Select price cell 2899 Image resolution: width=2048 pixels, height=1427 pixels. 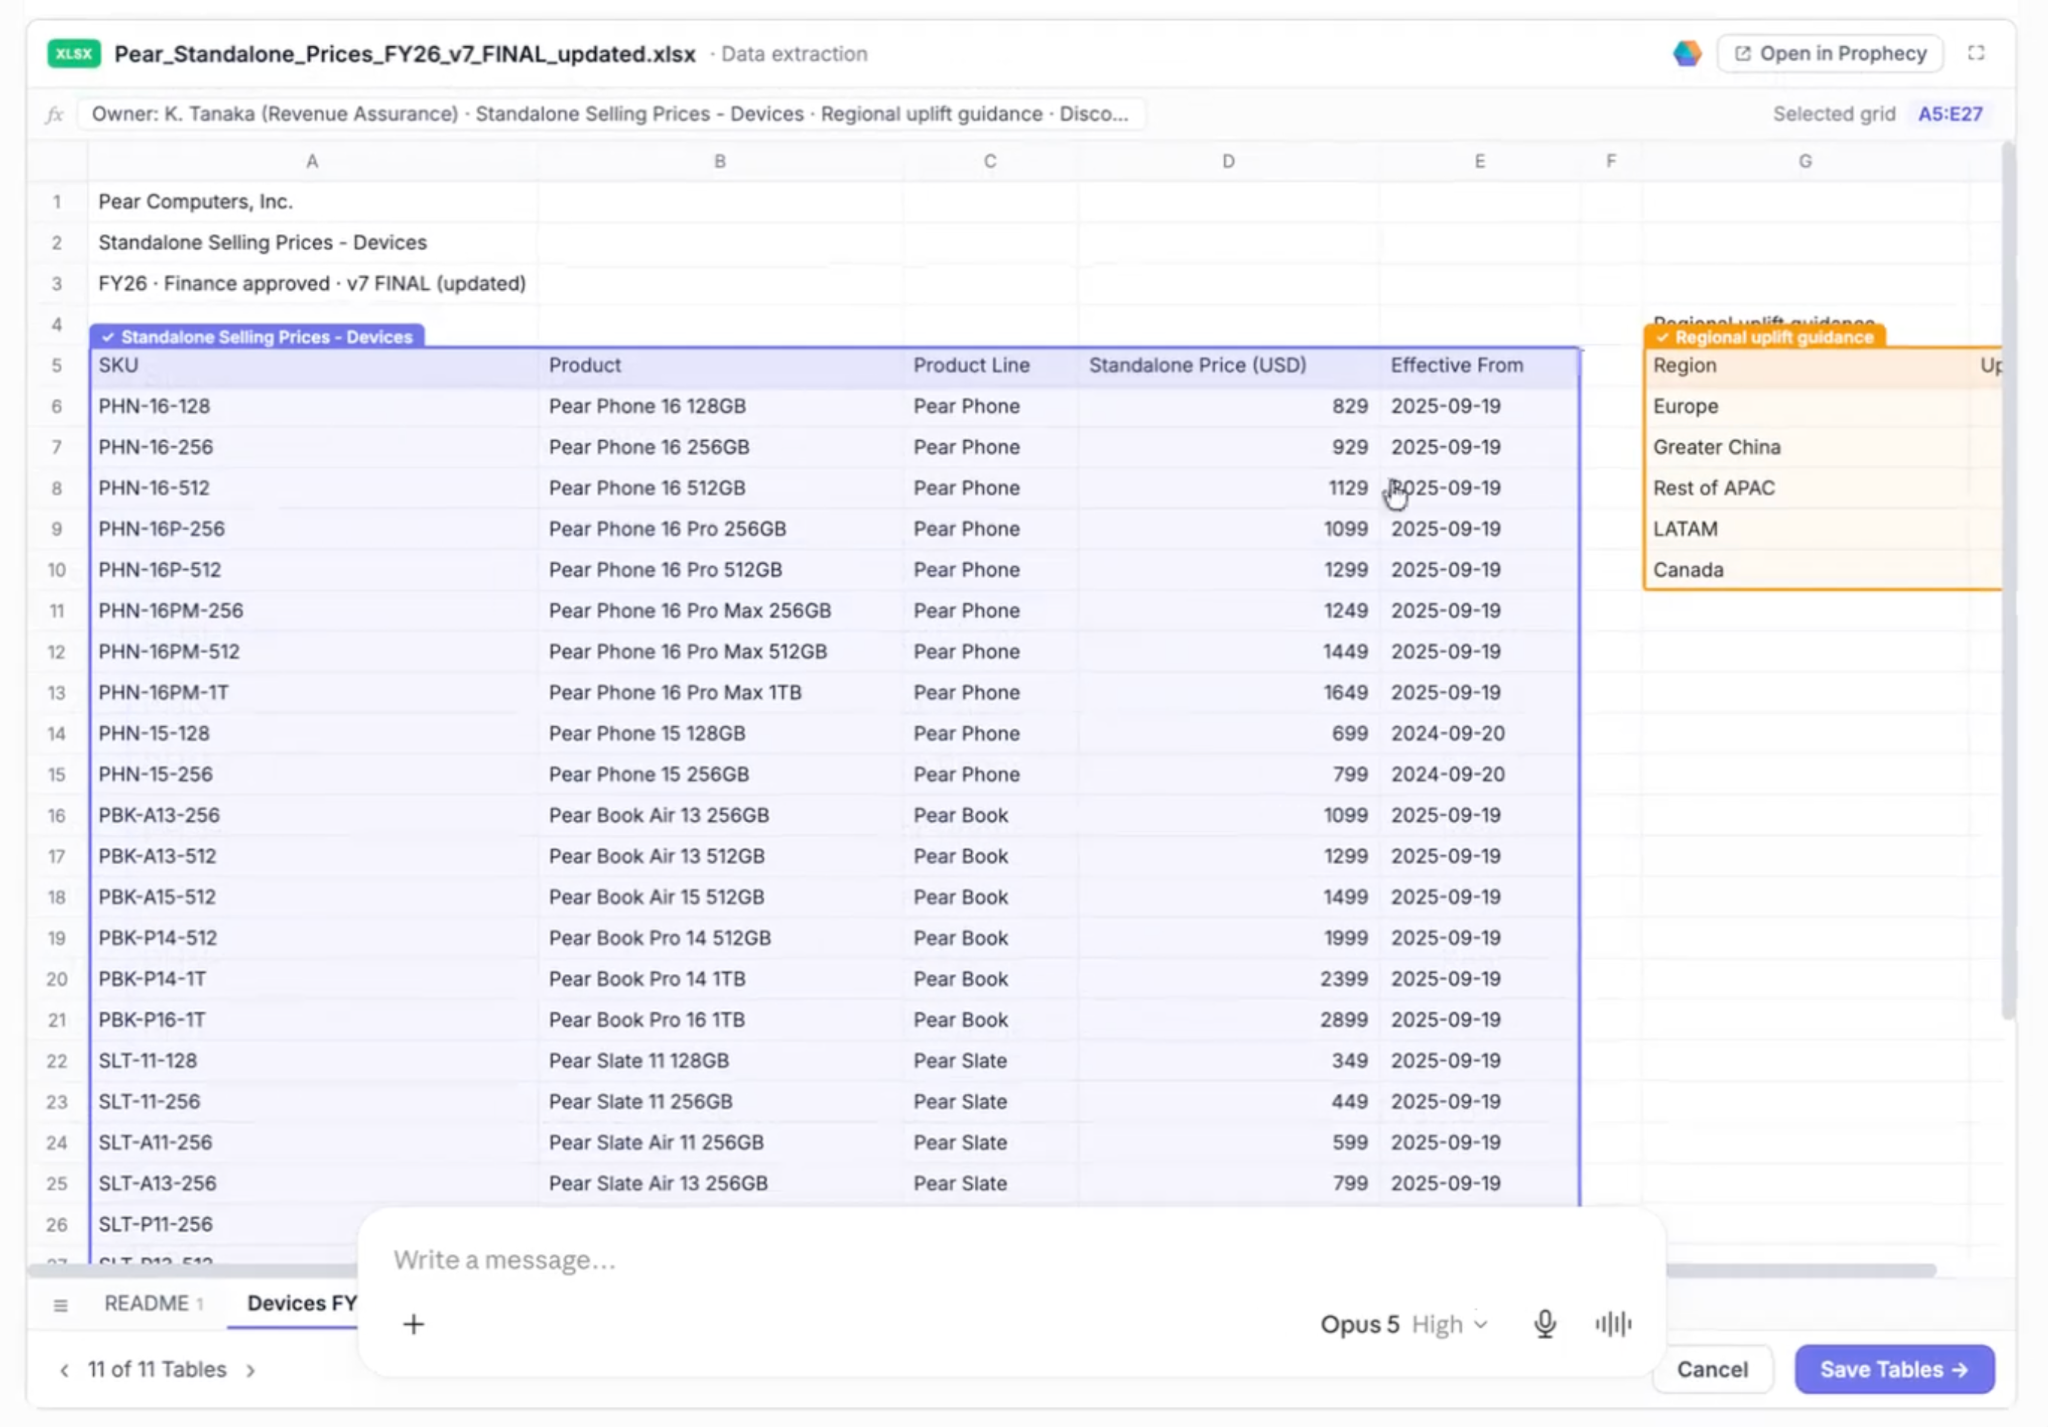pos(1229,1020)
